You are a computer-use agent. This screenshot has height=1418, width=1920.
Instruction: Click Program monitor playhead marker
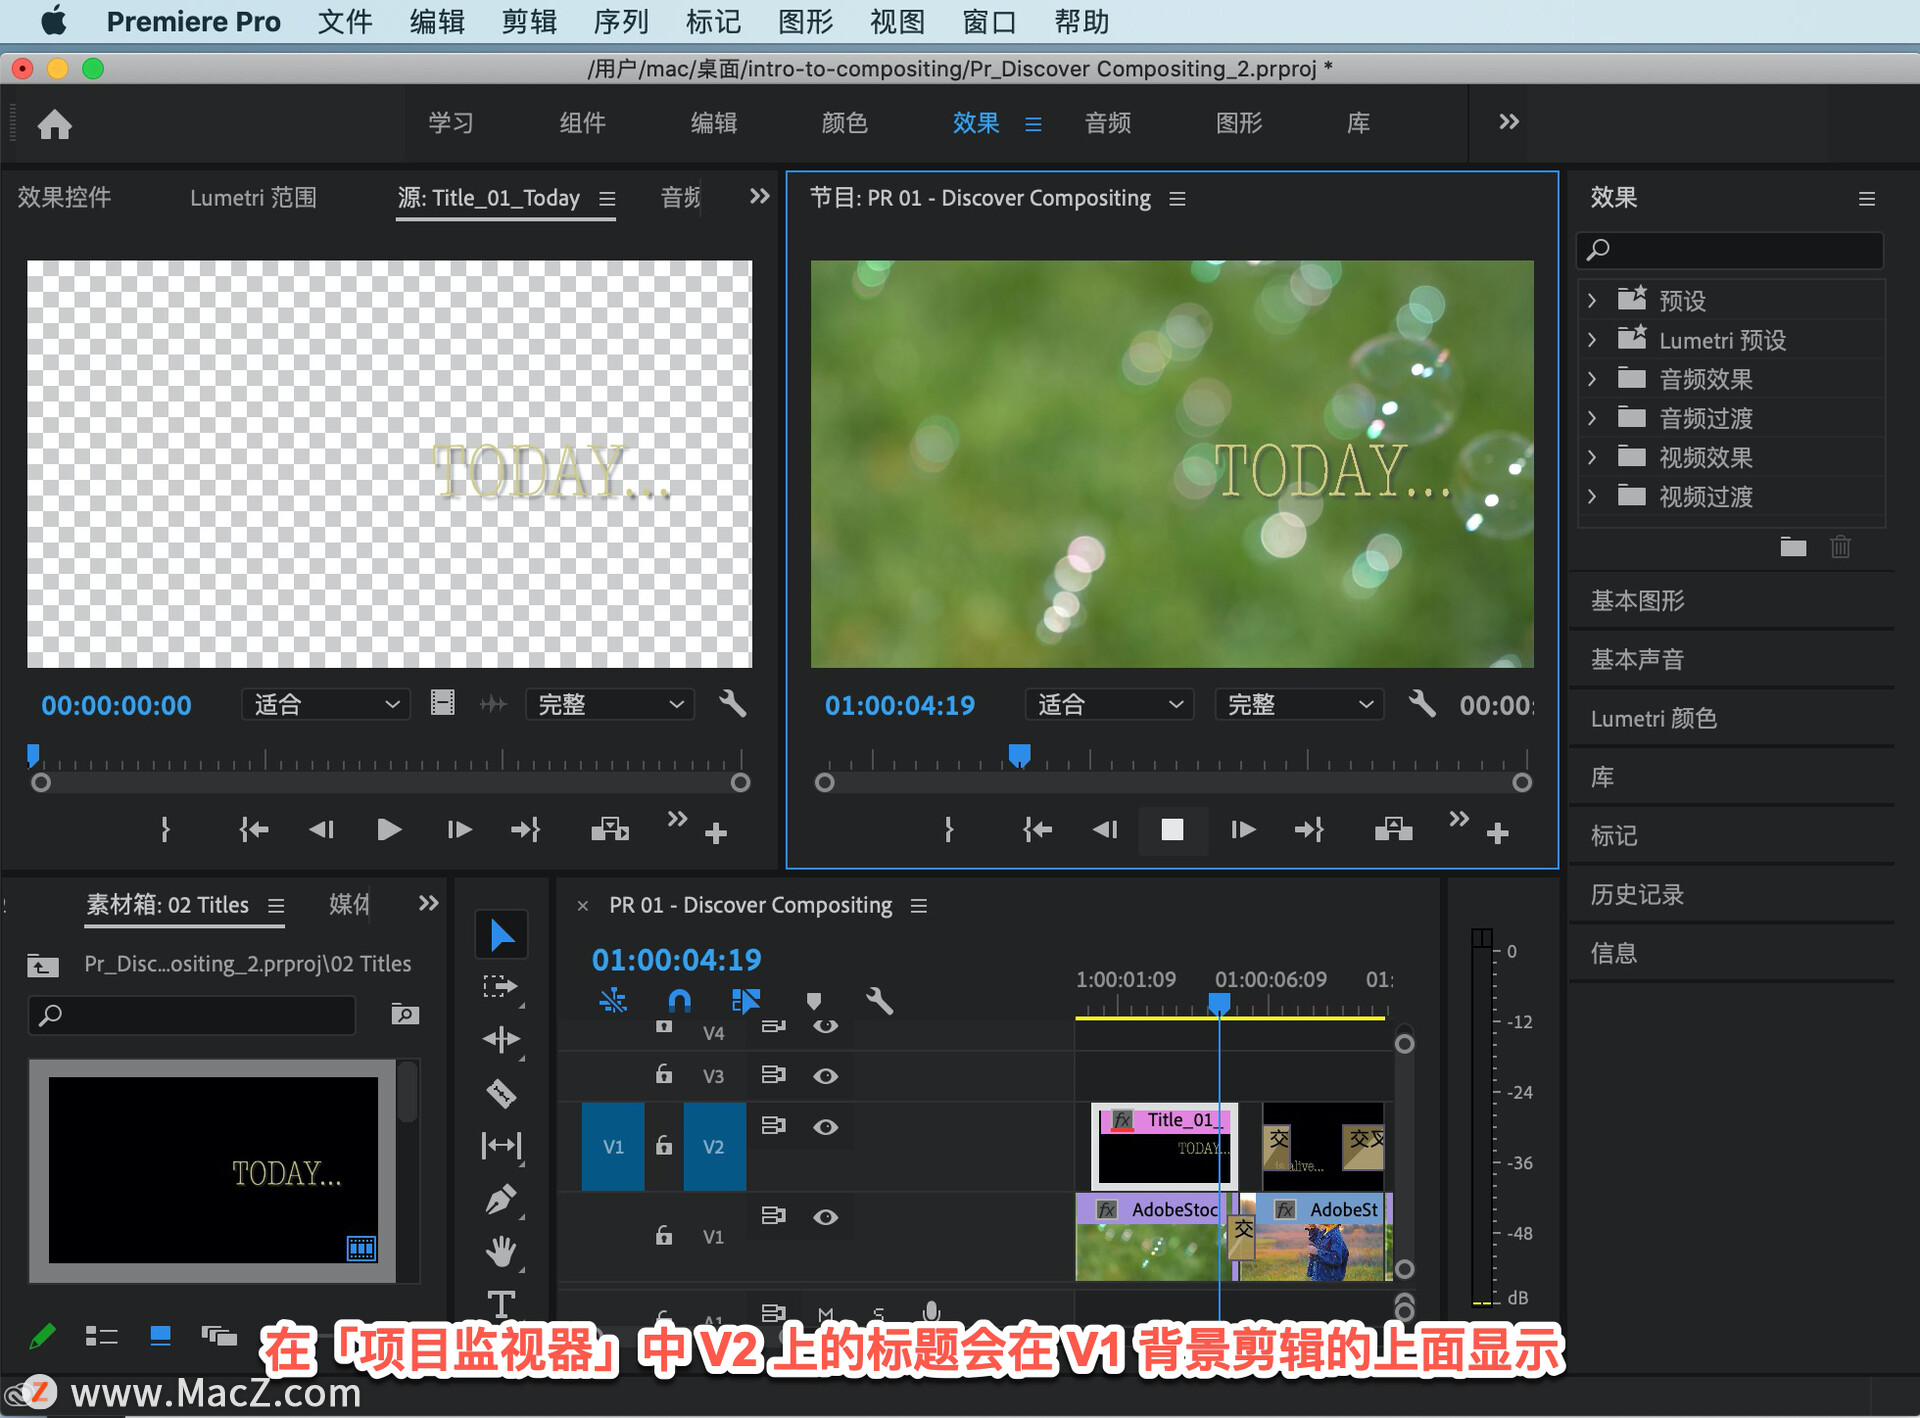point(1019,755)
